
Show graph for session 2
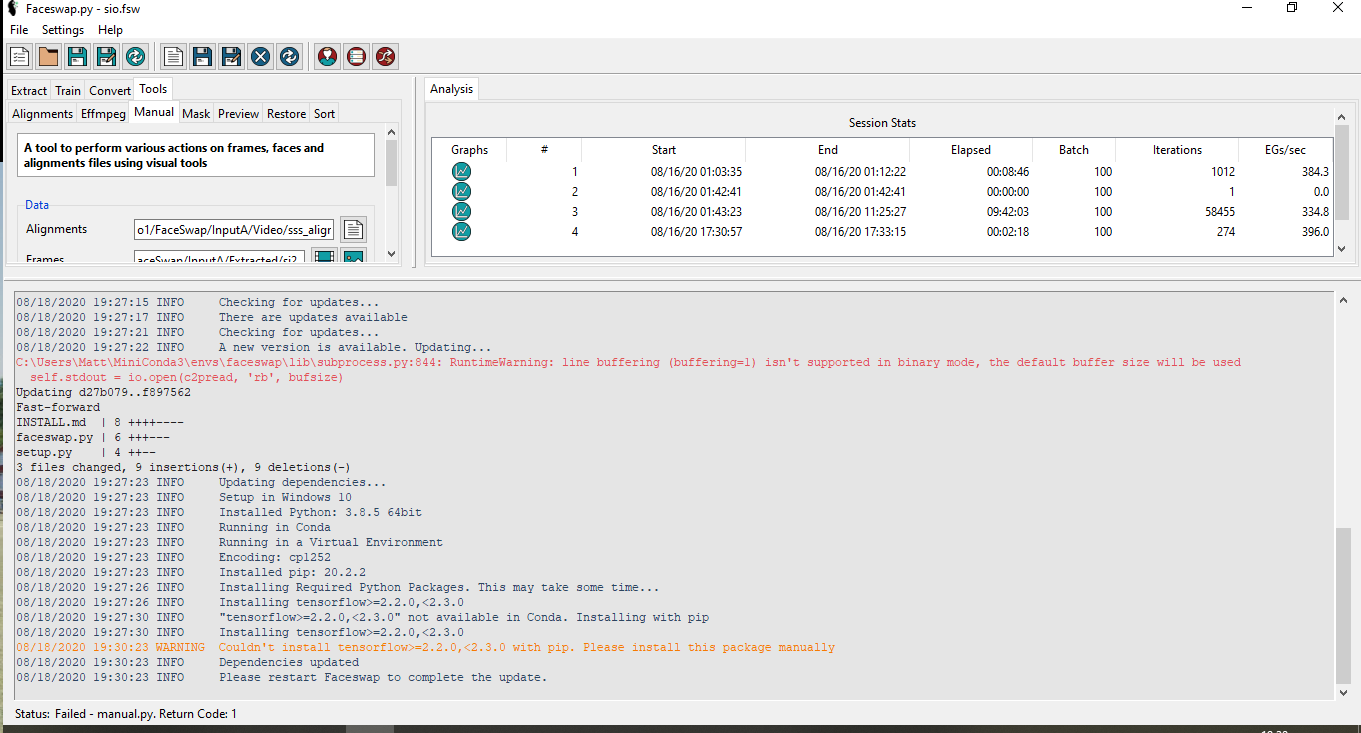461,191
